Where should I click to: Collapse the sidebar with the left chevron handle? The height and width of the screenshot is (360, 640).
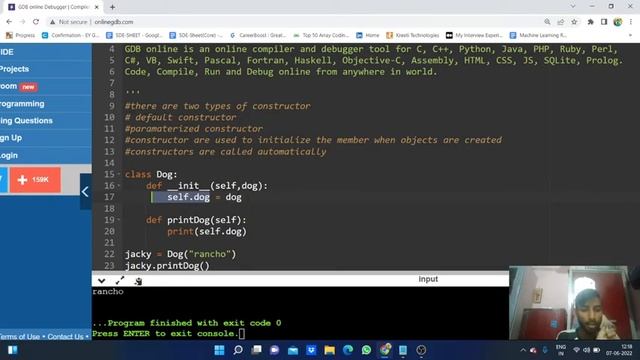coord(85,191)
